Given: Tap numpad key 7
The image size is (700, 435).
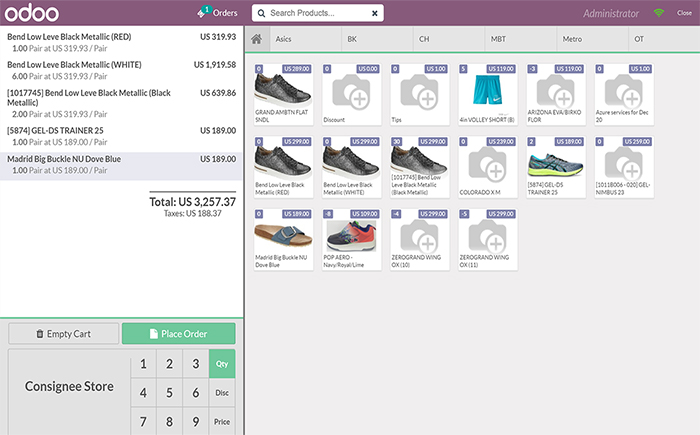Looking at the screenshot, I should coord(143,422).
